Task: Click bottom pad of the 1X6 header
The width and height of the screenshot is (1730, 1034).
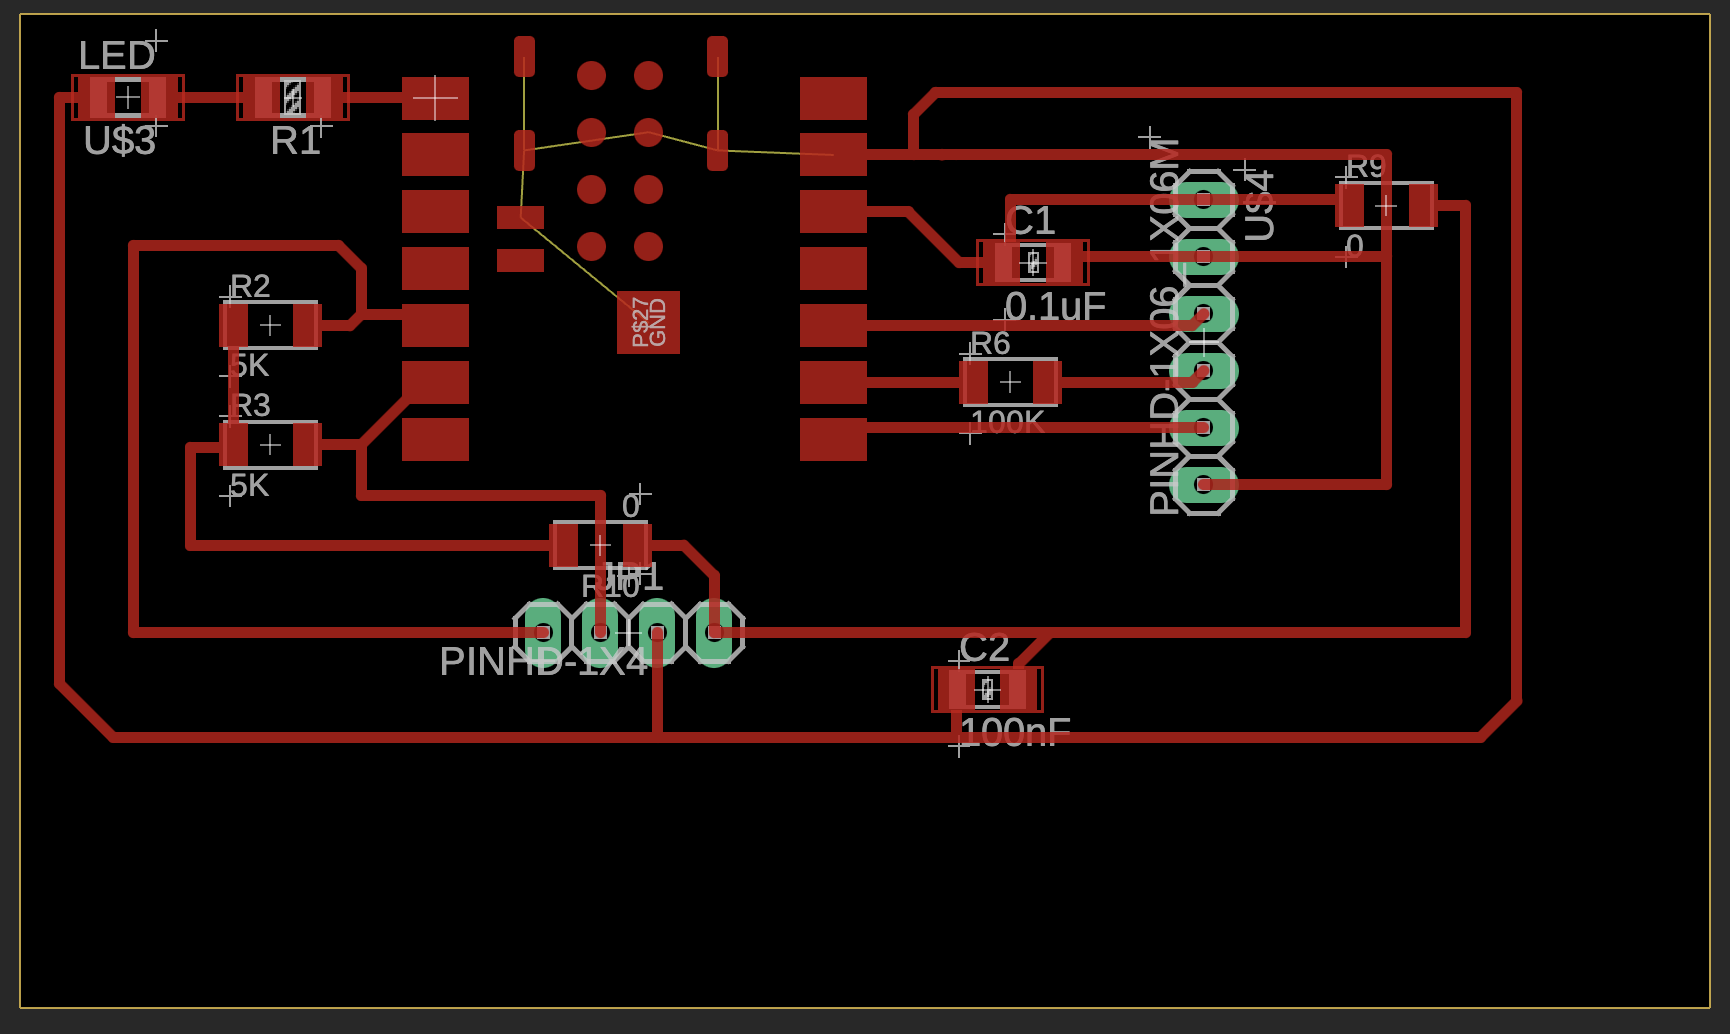Action: [1204, 485]
